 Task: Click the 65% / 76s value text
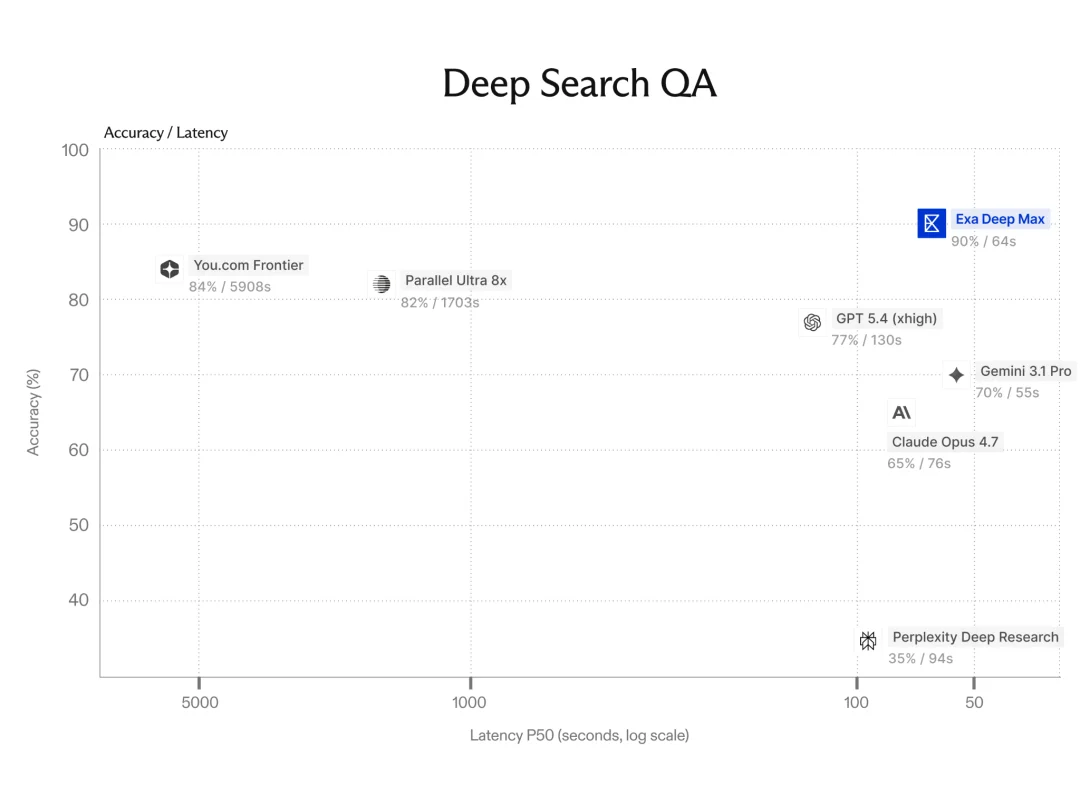(x=919, y=463)
